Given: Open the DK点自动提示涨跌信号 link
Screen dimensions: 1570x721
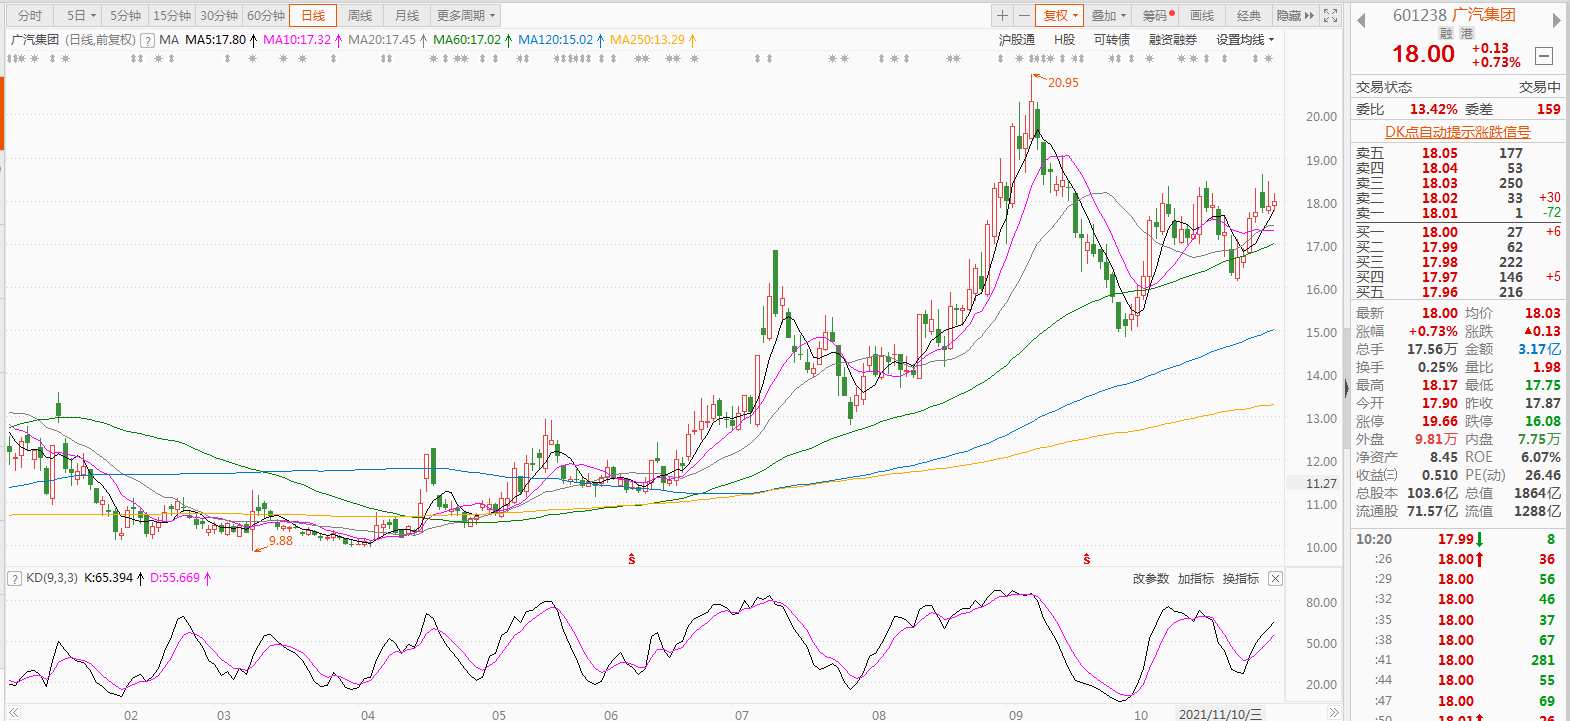Looking at the screenshot, I should click(1457, 132).
